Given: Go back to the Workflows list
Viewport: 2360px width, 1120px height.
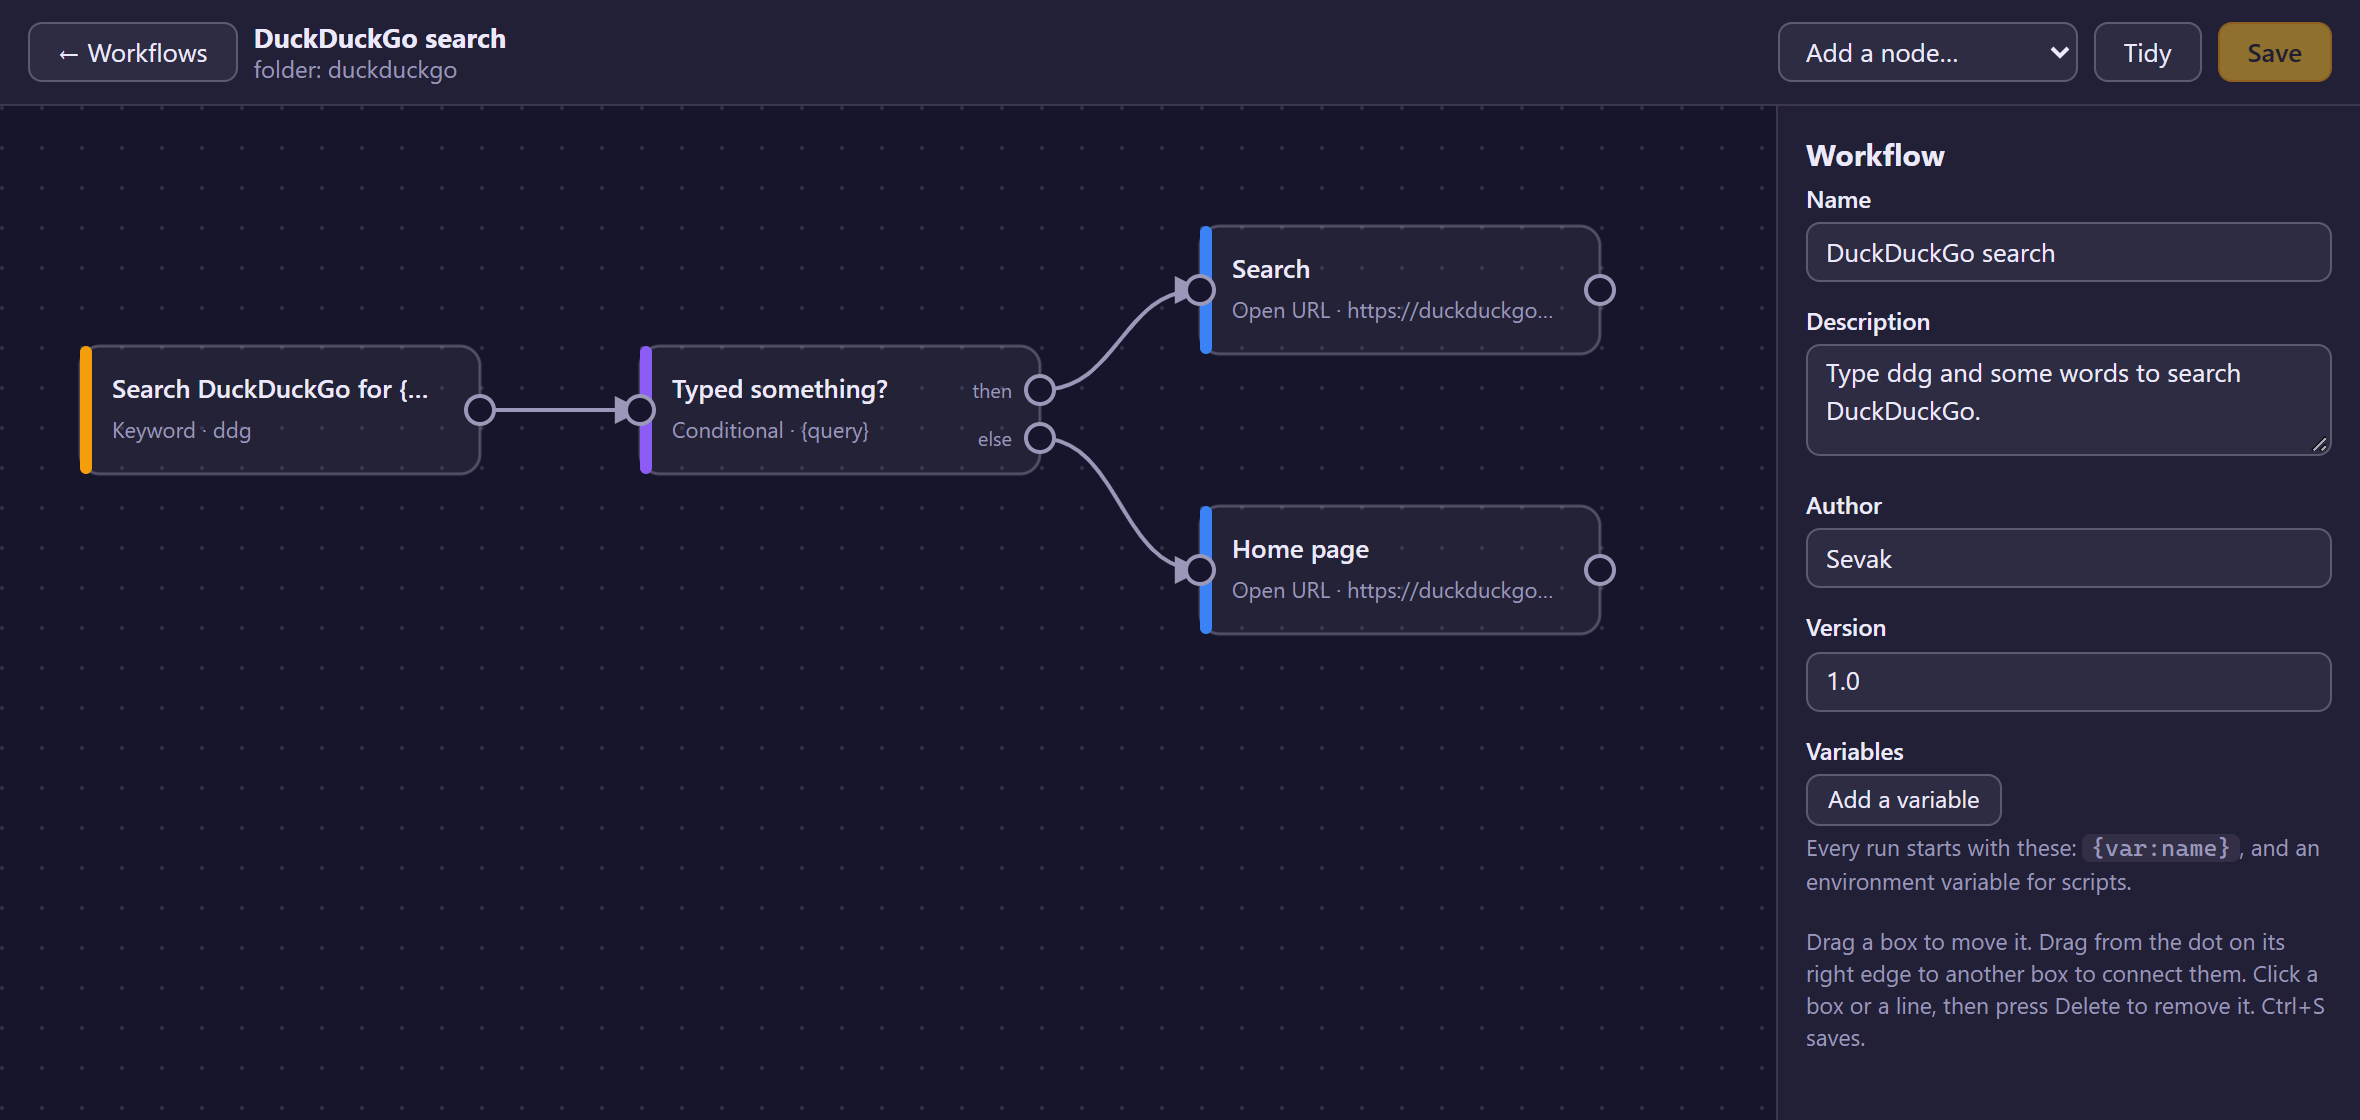Looking at the screenshot, I should (x=133, y=52).
